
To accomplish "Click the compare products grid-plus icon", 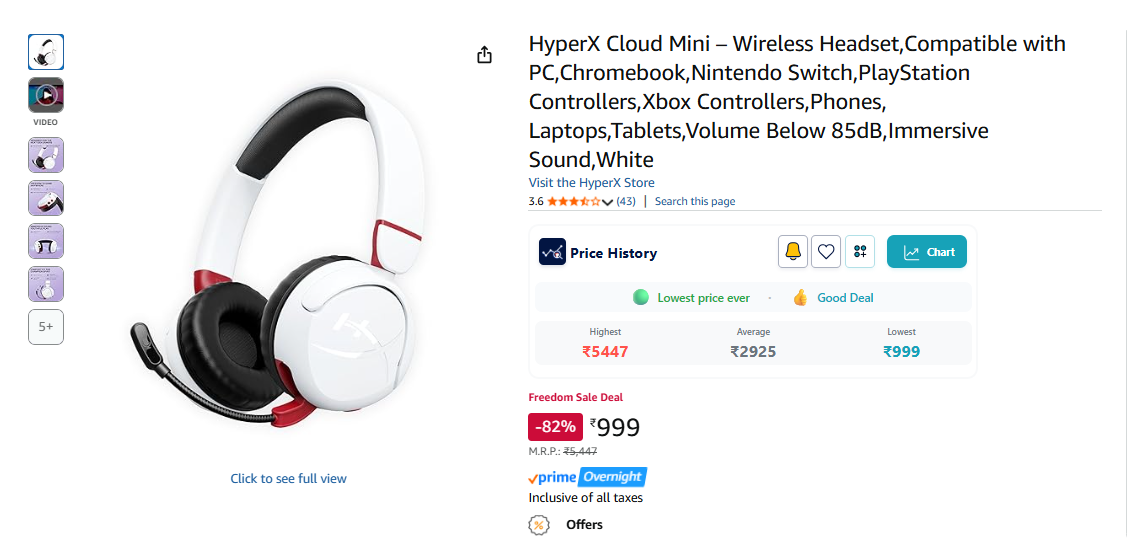I will [x=860, y=252].
